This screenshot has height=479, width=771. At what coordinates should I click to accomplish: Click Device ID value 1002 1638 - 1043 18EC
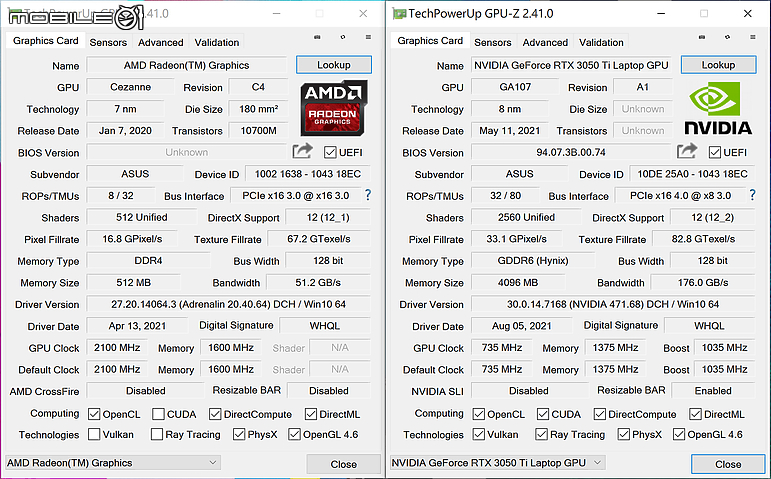(308, 174)
